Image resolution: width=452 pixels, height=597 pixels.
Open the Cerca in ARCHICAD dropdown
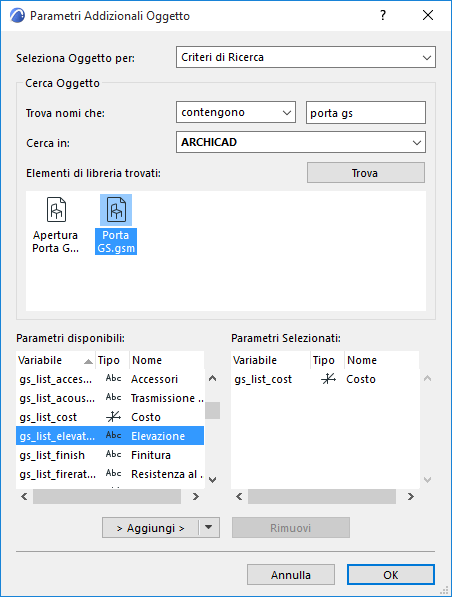(x=301, y=142)
